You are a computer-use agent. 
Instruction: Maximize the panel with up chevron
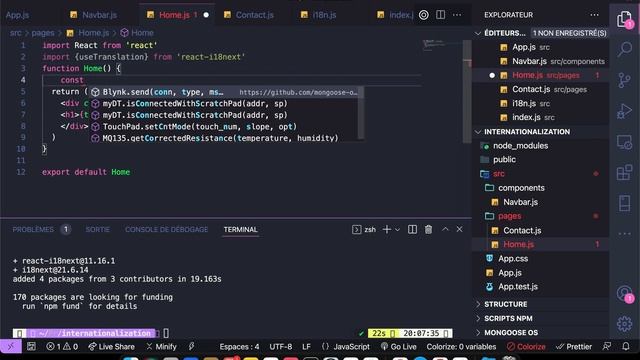click(x=445, y=229)
